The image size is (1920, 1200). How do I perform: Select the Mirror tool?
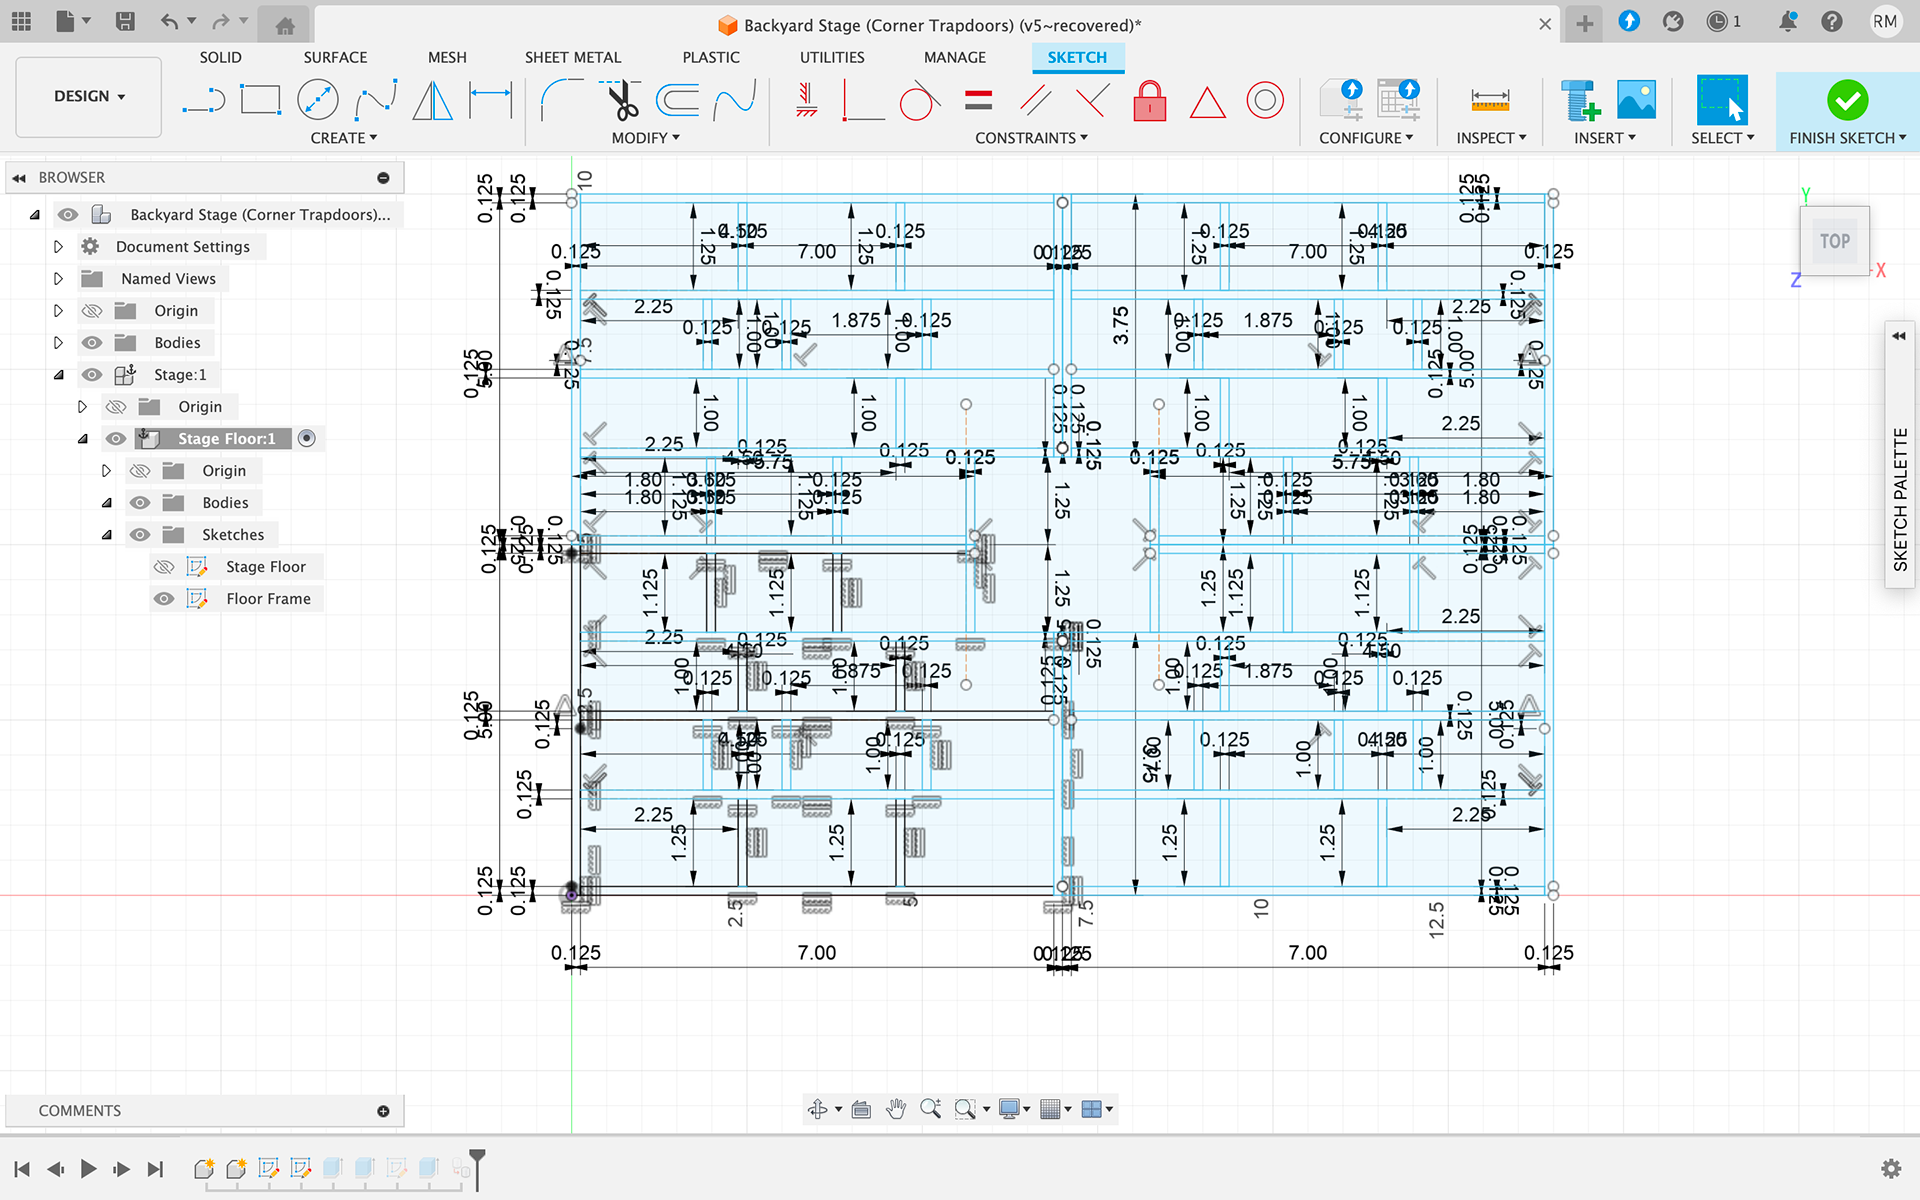433,101
